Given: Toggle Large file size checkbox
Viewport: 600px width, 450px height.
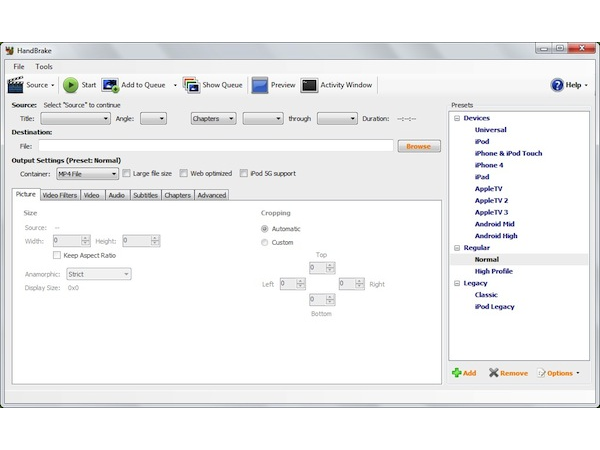Looking at the screenshot, I should point(126,173).
